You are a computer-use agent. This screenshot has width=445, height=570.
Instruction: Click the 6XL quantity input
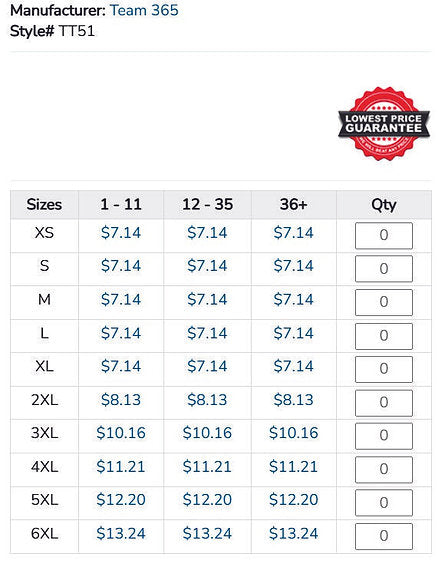point(384,537)
